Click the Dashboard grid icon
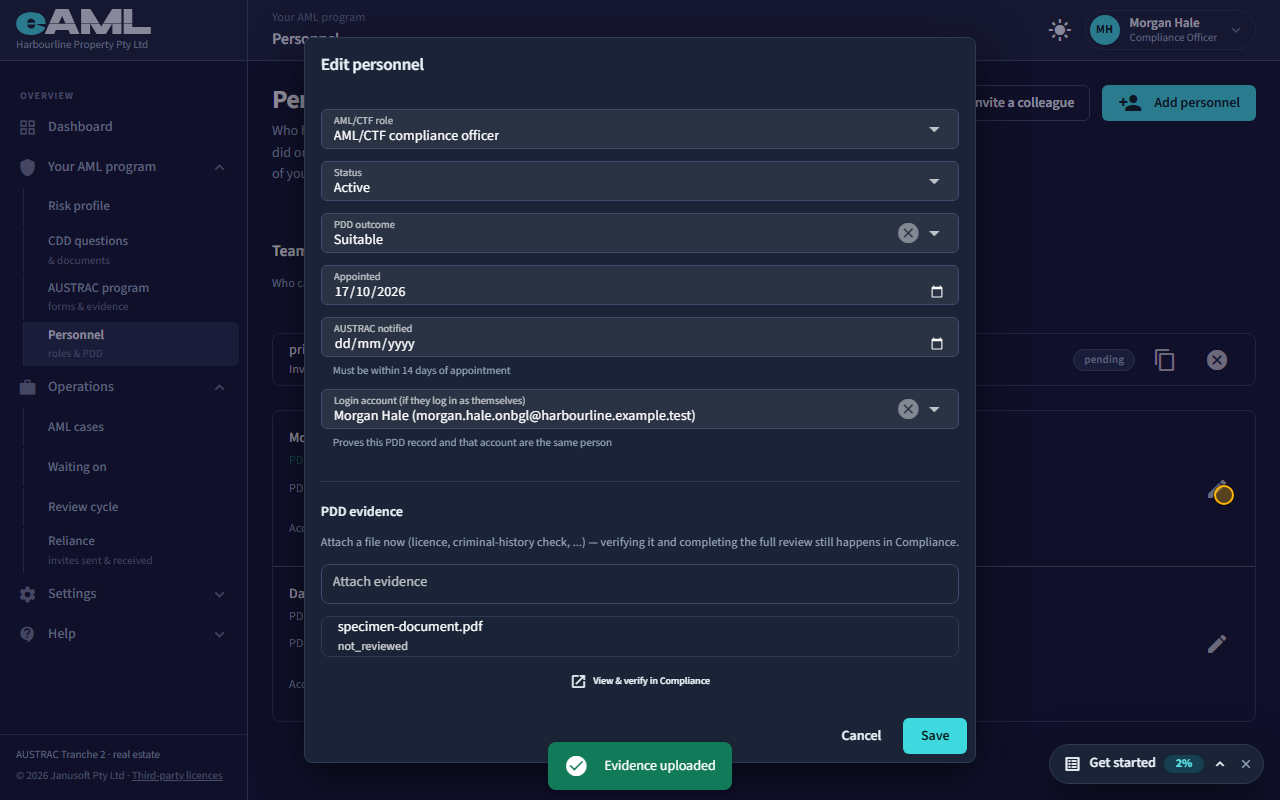1280x800 pixels. [x=28, y=127]
